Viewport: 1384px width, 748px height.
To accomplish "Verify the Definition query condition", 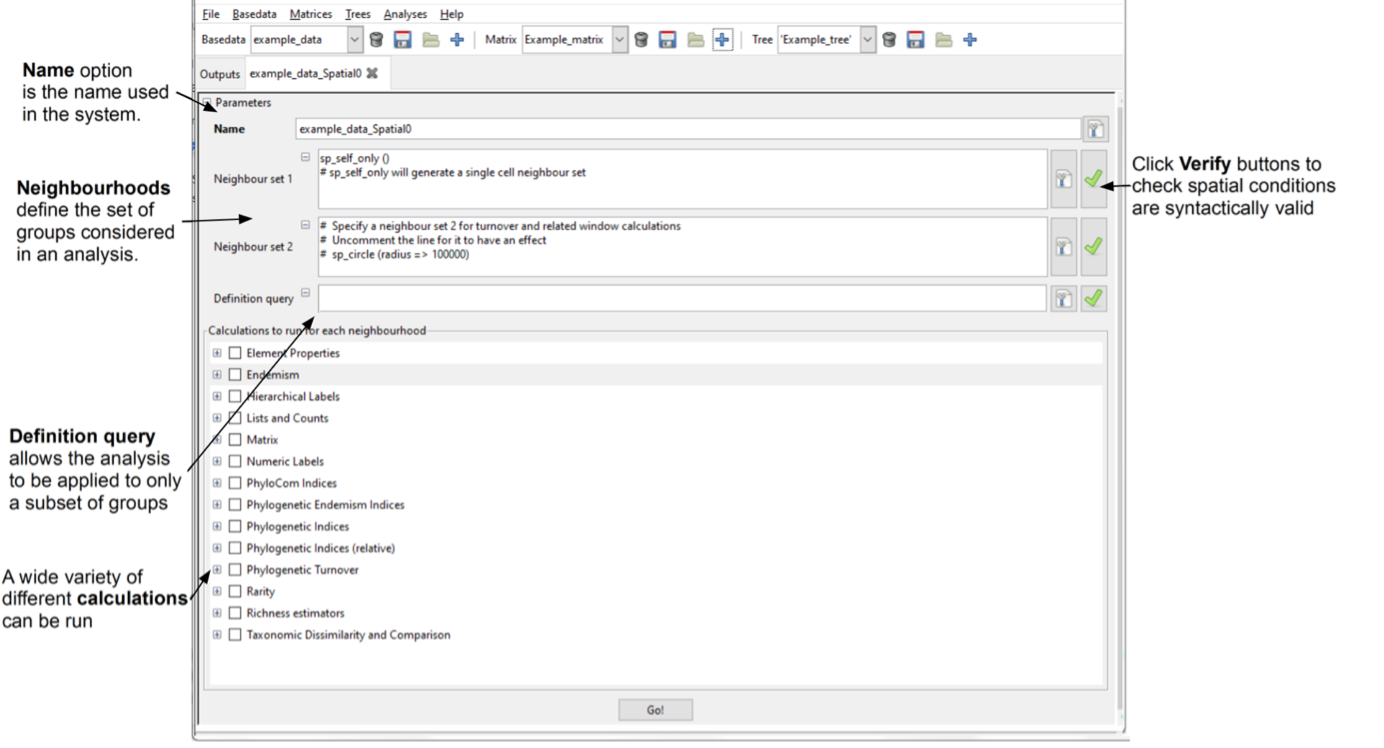I will [x=1093, y=298].
